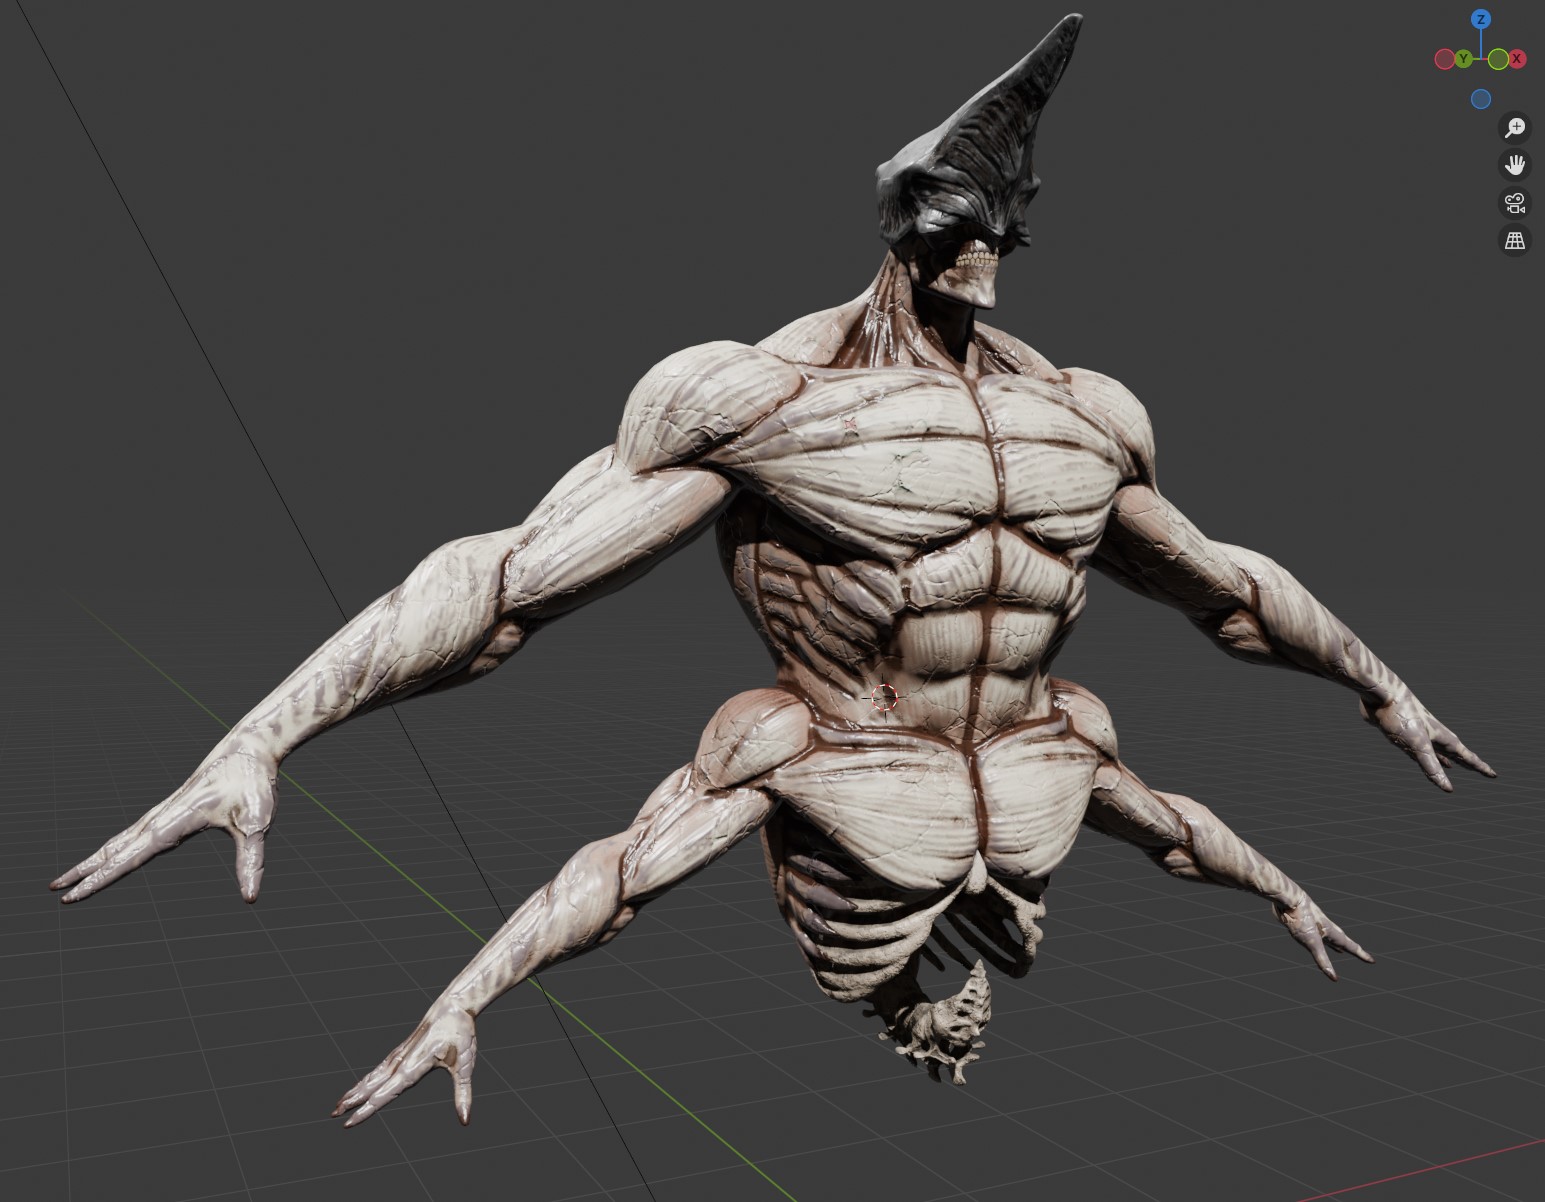Viewport: 1545px width, 1202px height.
Task: Click the unlabeled red negative X gizmo circle
Action: 1444,59
